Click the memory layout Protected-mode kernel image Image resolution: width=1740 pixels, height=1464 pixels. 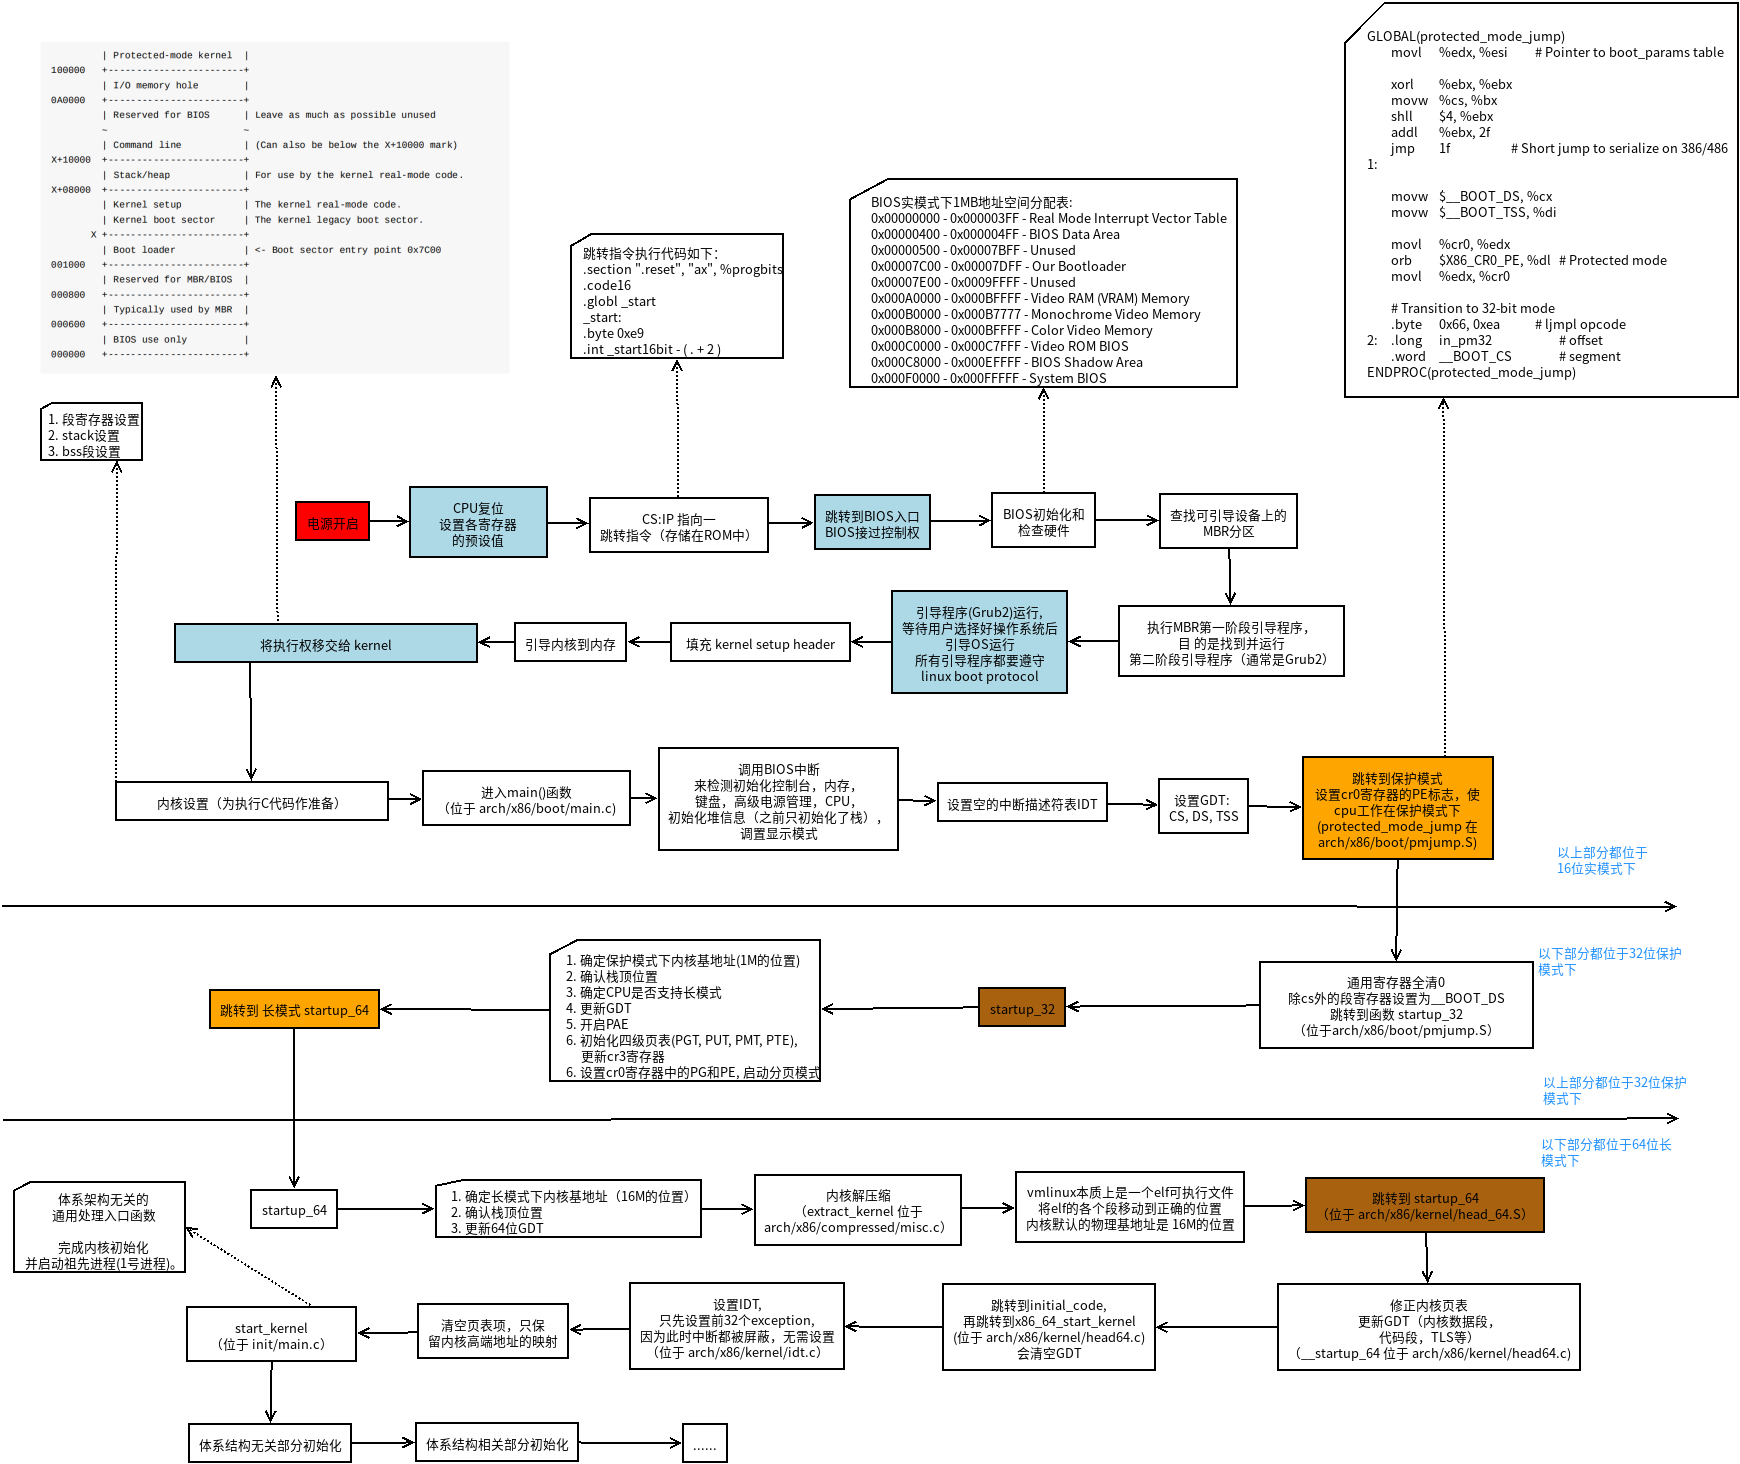275,207
